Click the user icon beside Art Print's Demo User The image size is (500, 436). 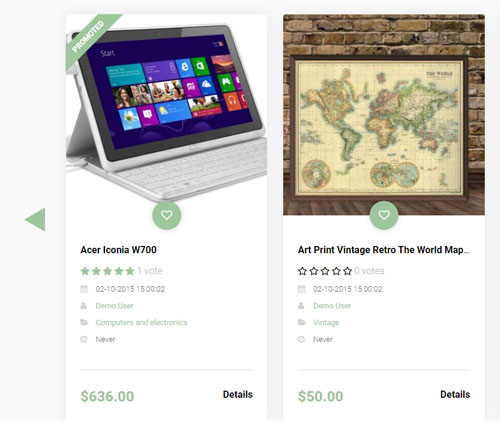[301, 305]
